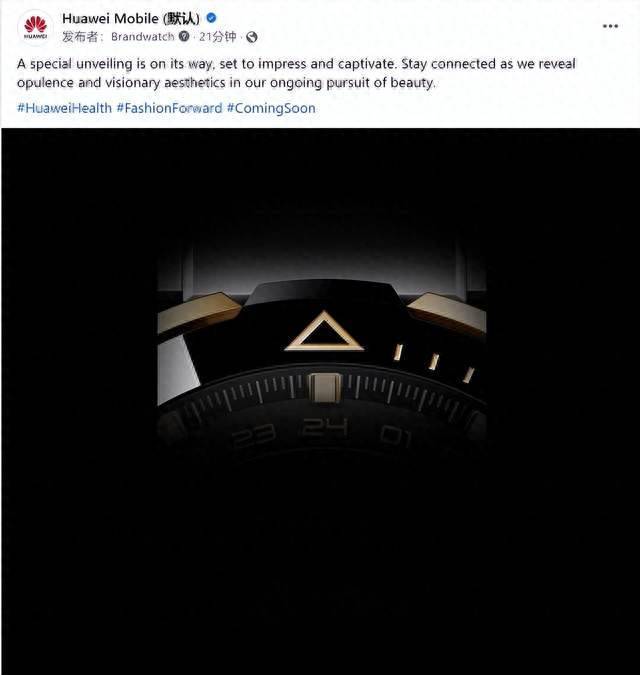The width and height of the screenshot is (640, 675).
Task: Open the Huawei logo profile picture
Action: pos(35,27)
